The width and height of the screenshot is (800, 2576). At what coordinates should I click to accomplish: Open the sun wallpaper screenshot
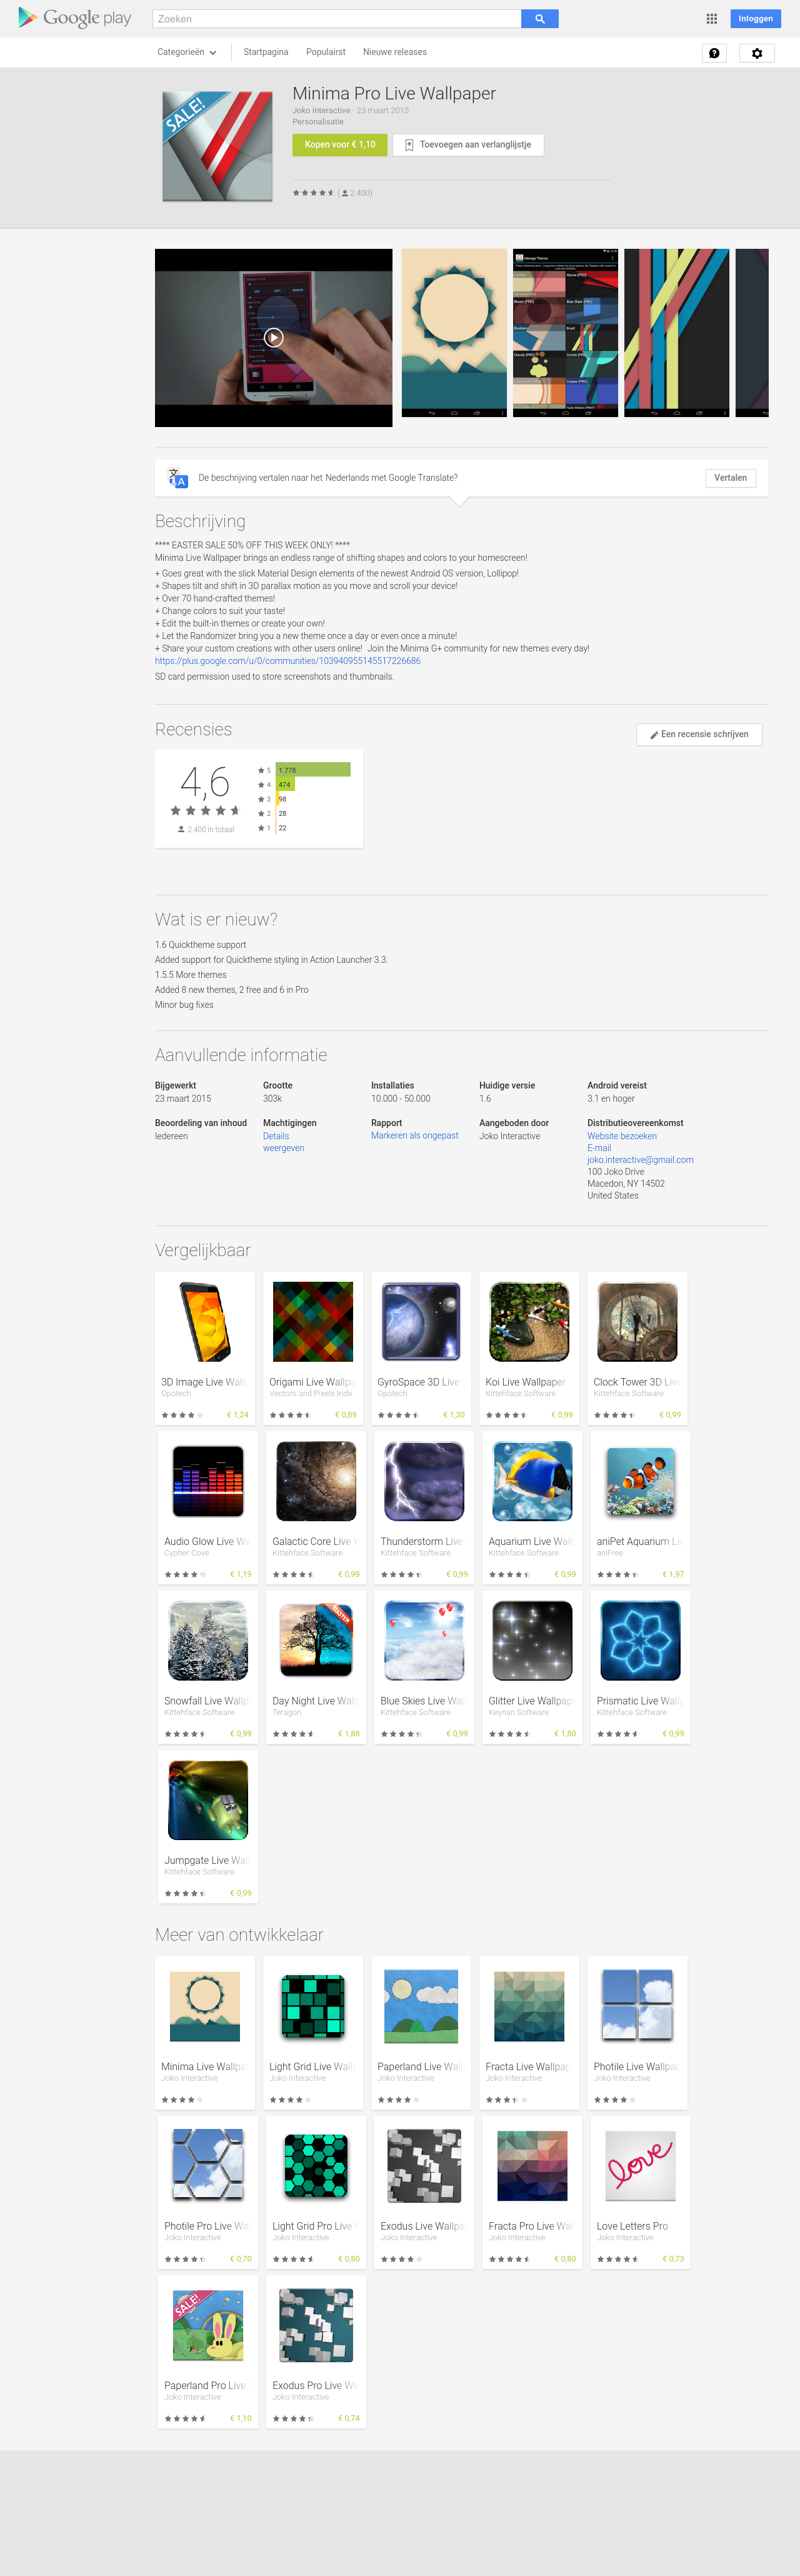[454, 333]
